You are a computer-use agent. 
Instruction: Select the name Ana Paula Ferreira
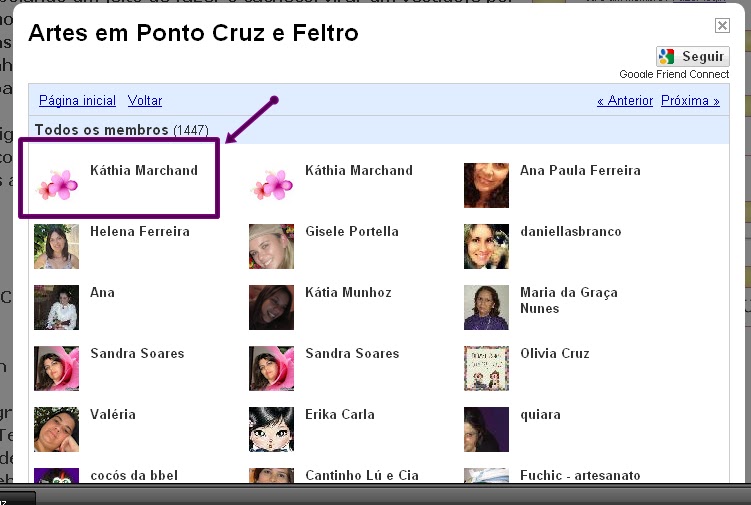click(x=580, y=171)
